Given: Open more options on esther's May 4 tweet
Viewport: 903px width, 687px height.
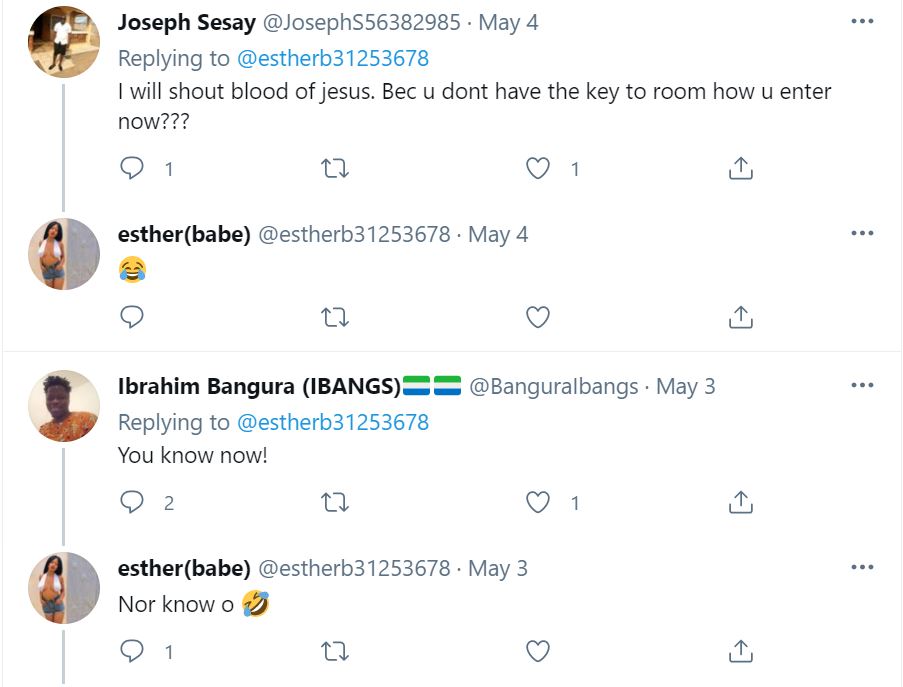Looking at the screenshot, I should click(x=862, y=234).
